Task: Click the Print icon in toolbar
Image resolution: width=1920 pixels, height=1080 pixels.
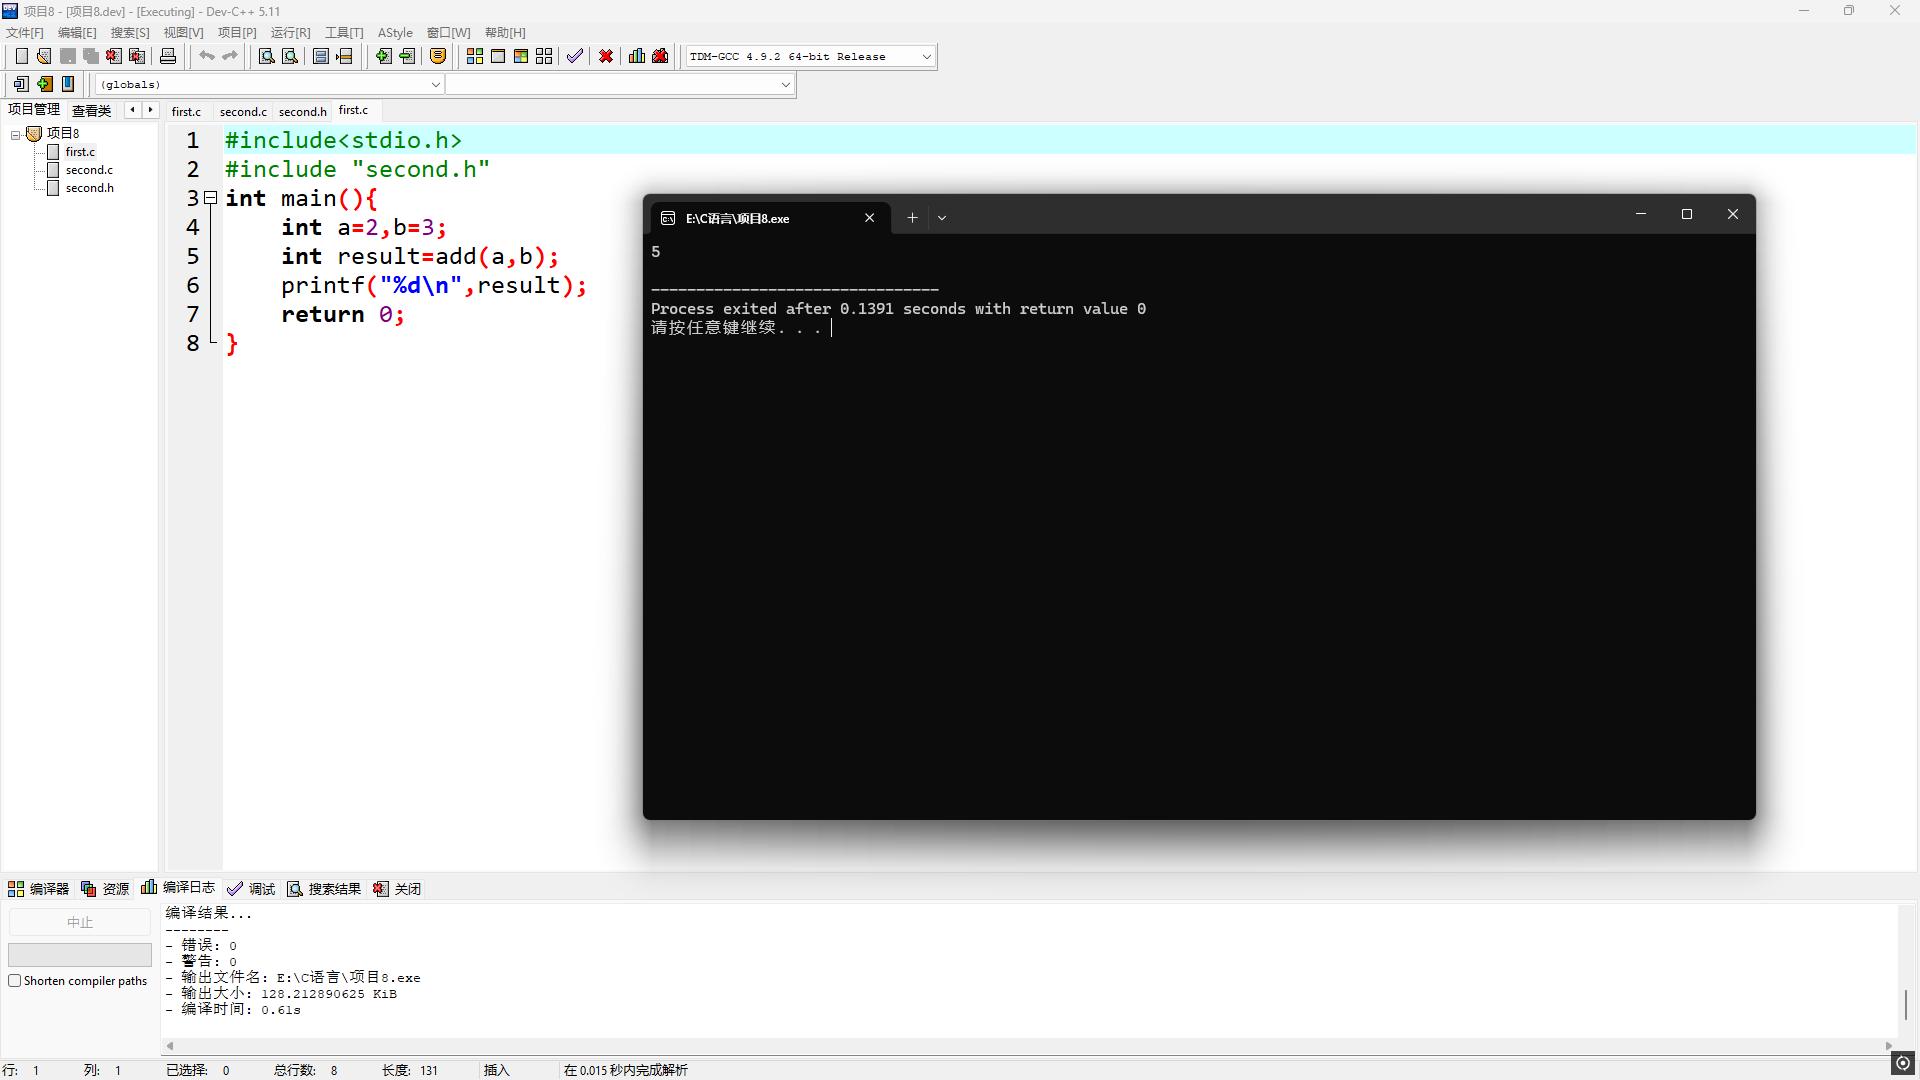Action: (168, 57)
